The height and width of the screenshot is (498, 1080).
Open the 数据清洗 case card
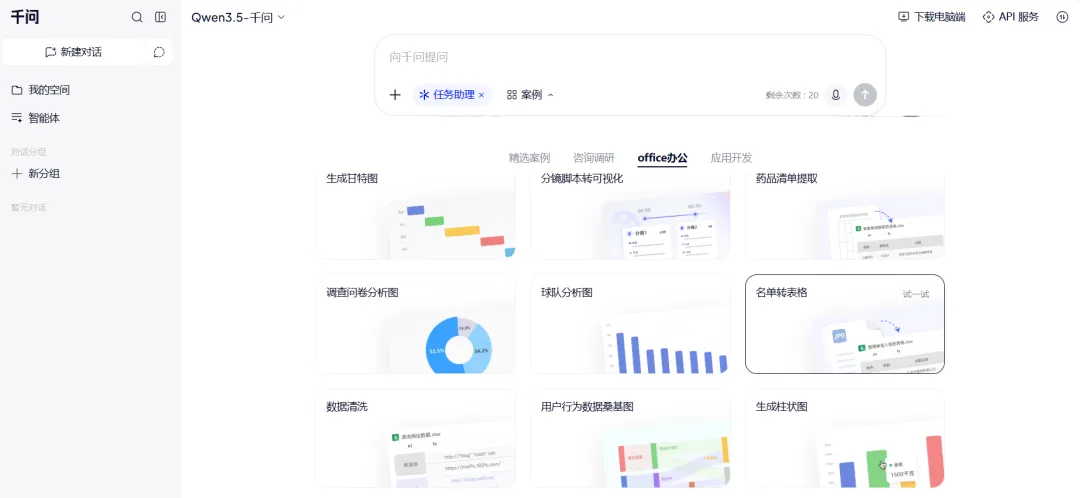coord(415,438)
